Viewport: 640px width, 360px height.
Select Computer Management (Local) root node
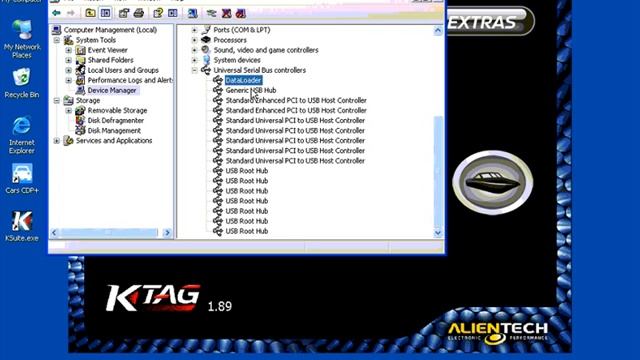[x=110, y=30]
